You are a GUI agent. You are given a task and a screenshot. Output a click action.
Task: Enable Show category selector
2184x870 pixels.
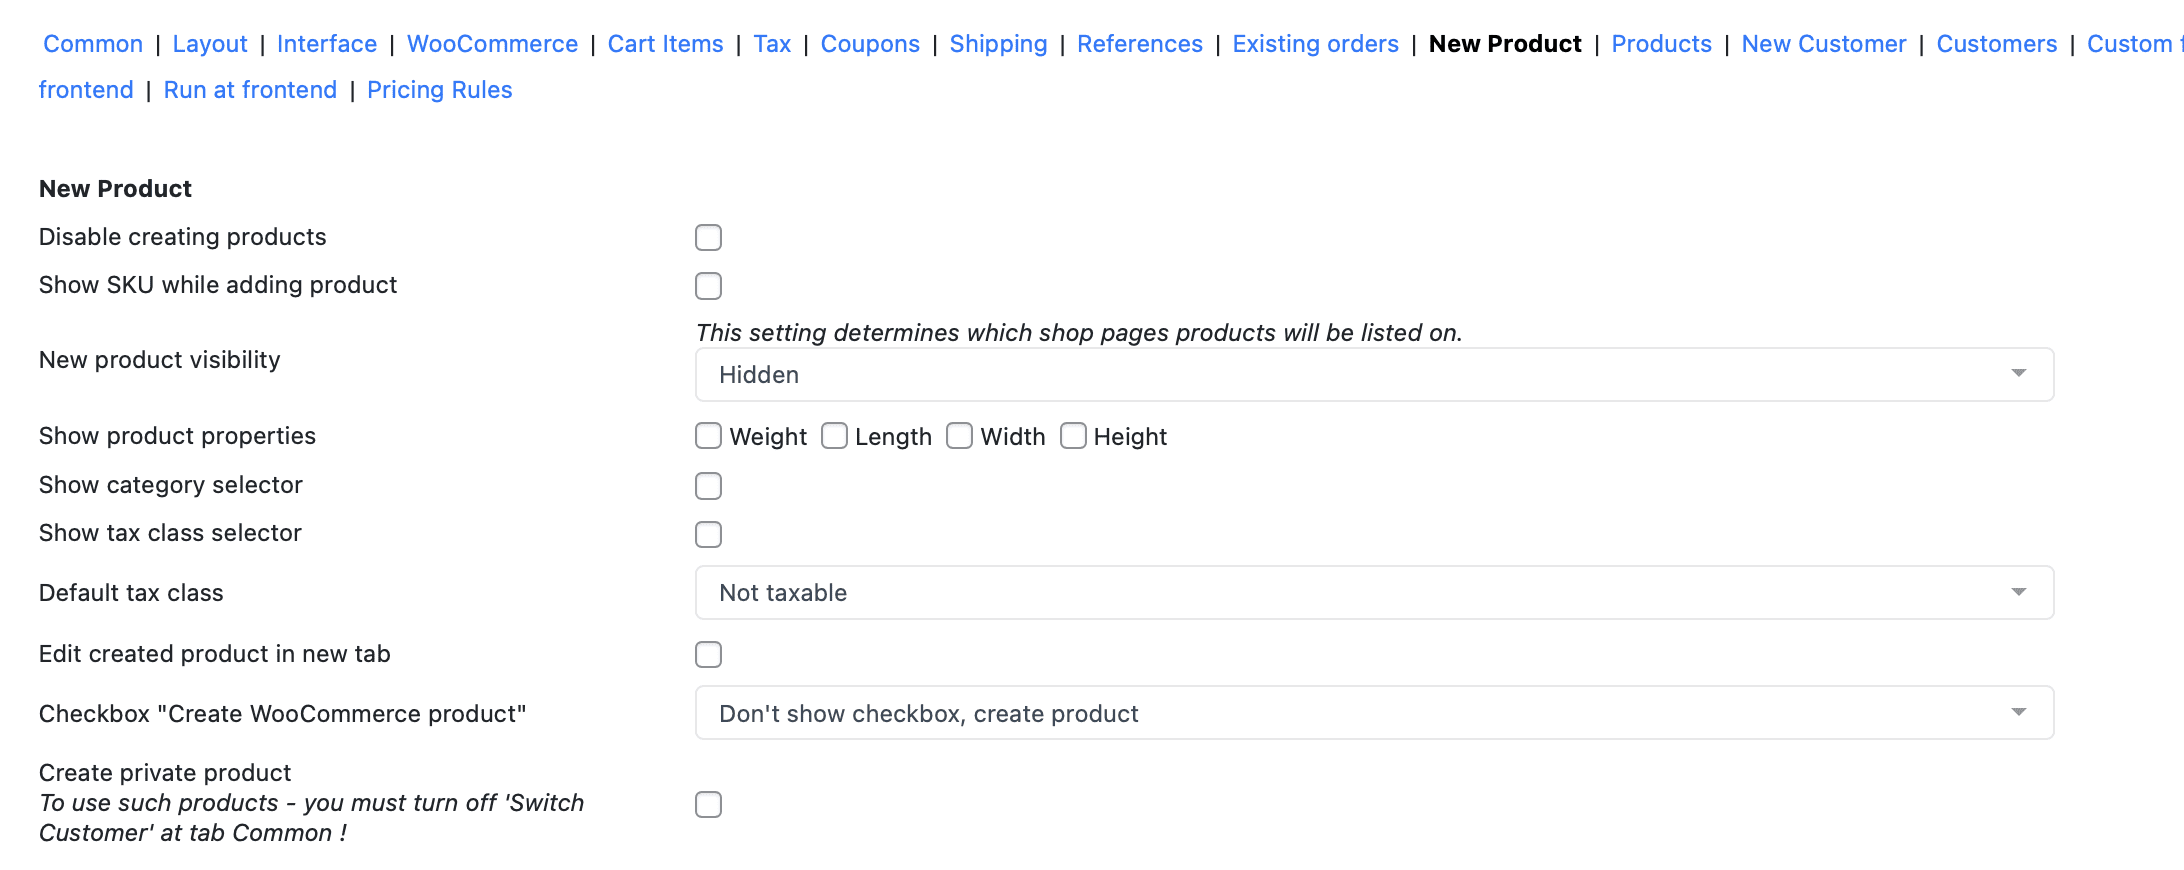pyautogui.click(x=708, y=485)
